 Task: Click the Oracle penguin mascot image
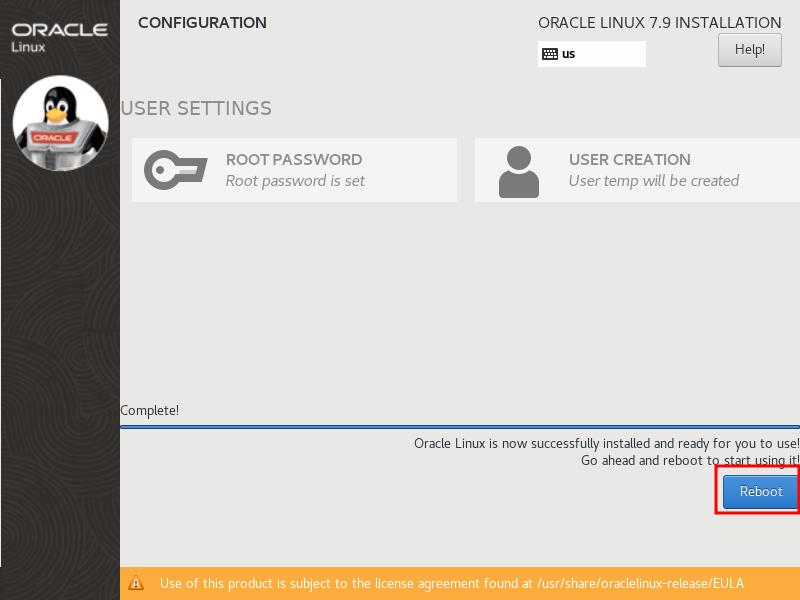click(60, 123)
